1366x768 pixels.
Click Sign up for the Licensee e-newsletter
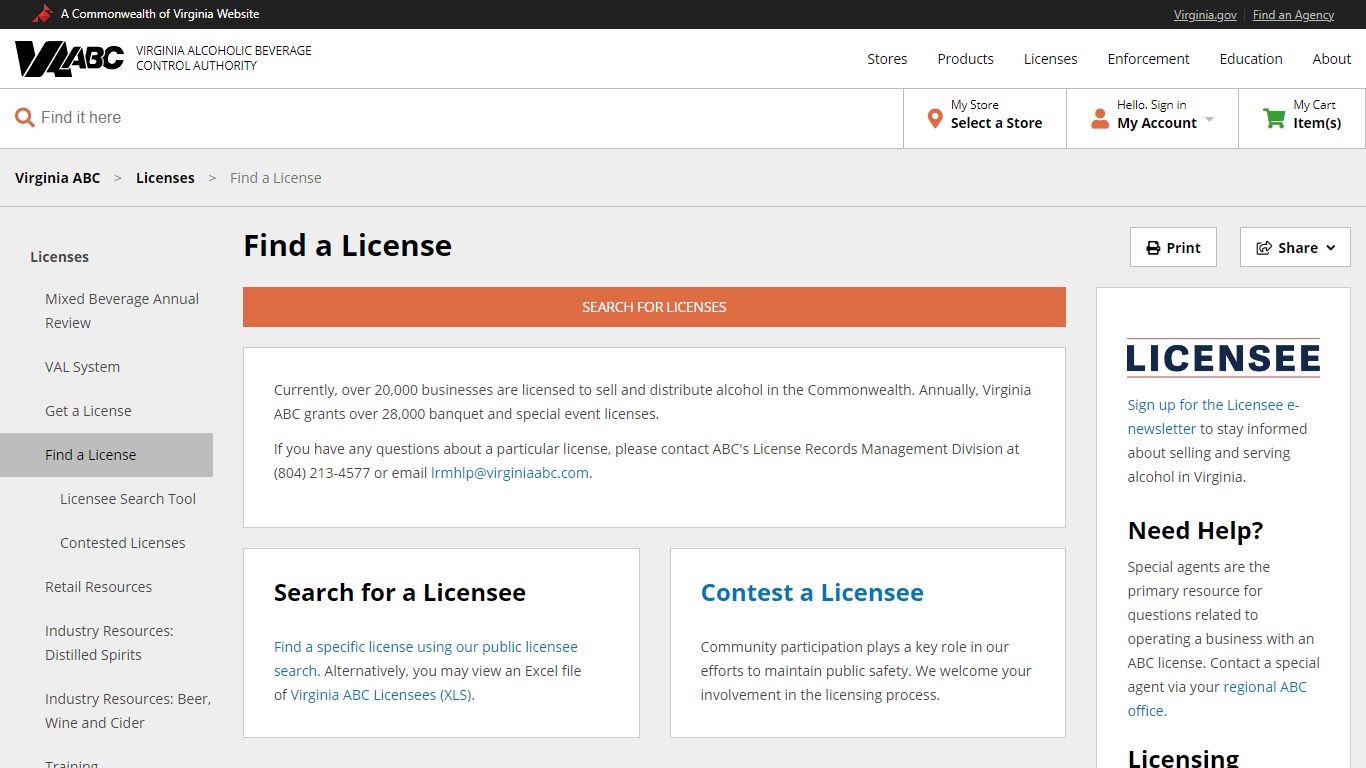(1213, 417)
